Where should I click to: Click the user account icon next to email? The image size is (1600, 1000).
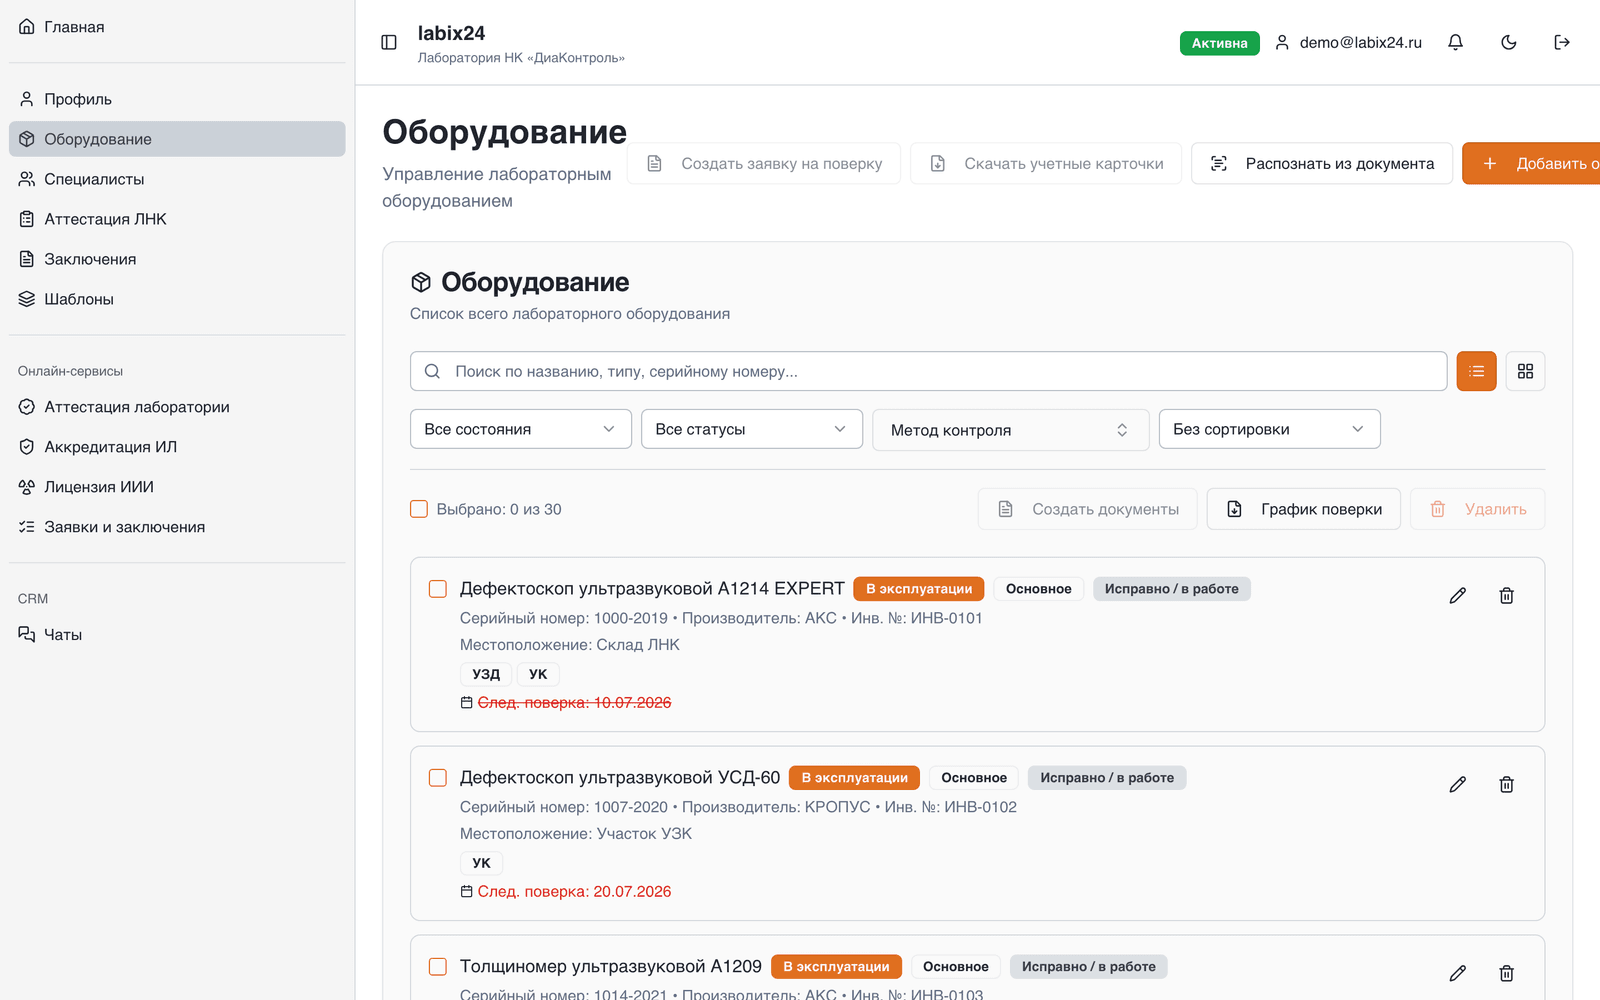1282,42
